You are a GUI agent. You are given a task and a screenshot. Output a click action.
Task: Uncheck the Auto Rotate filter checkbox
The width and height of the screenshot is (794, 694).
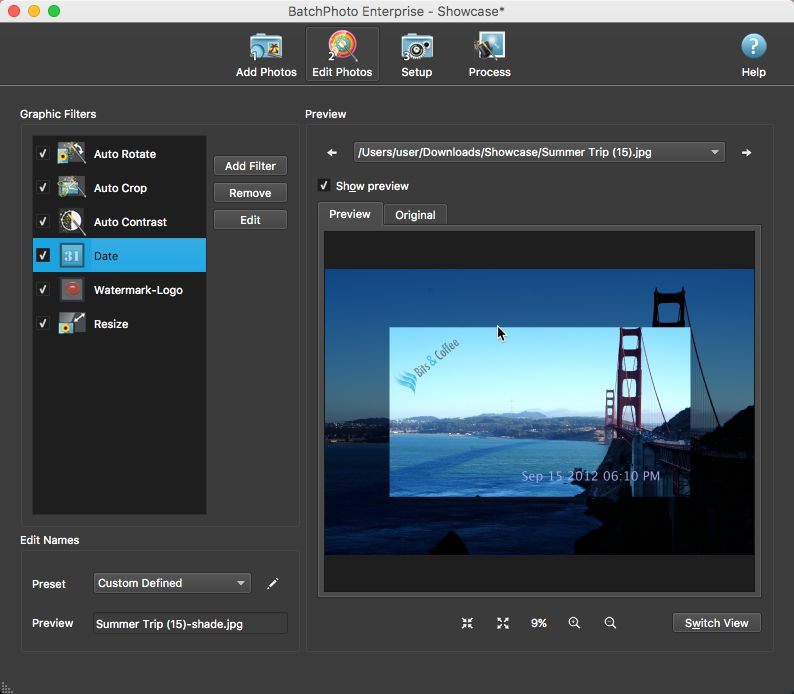43,153
